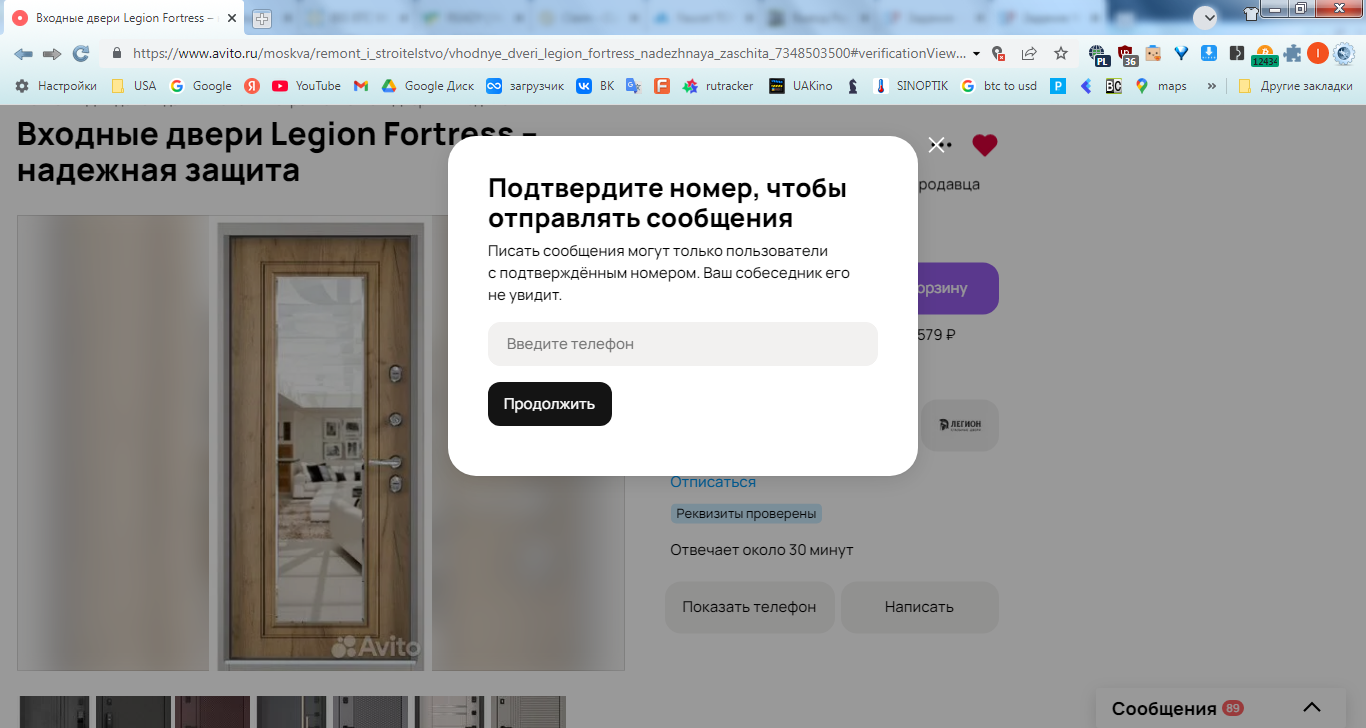1366x728 pixels.
Task: Open the Google Диск bookmark
Action: tap(426, 86)
